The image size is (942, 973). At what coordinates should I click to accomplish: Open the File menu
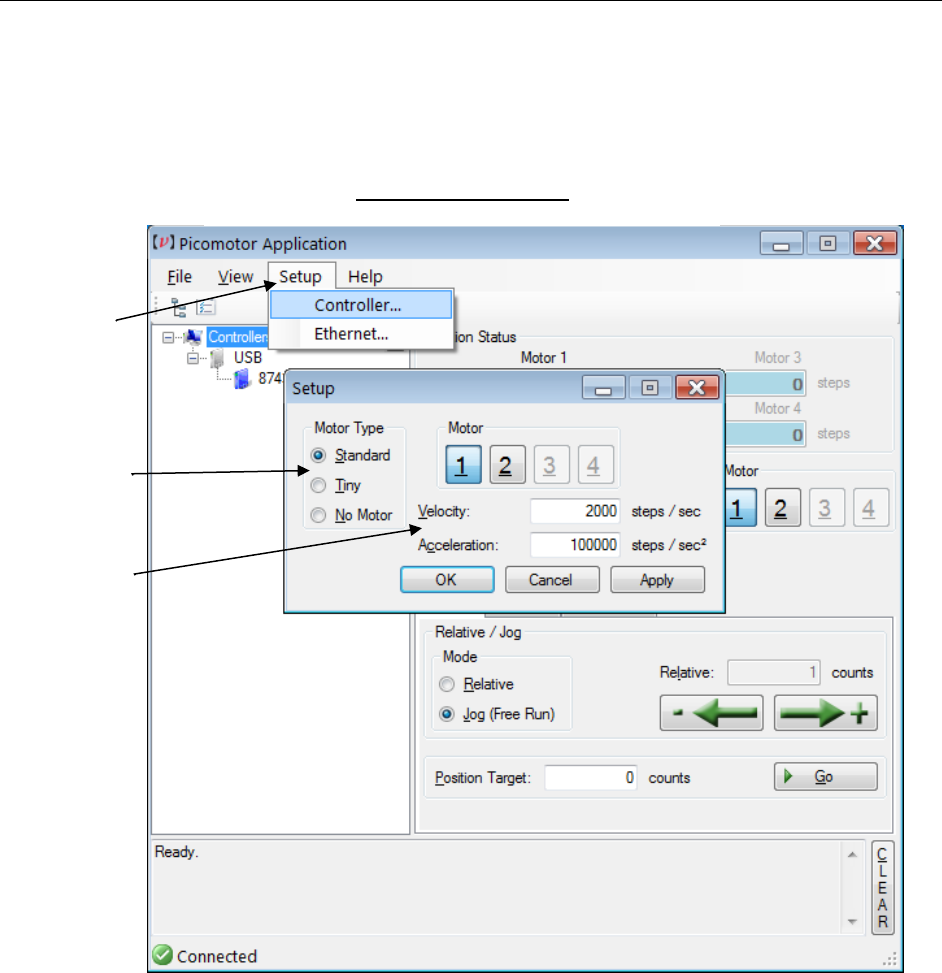click(x=179, y=276)
